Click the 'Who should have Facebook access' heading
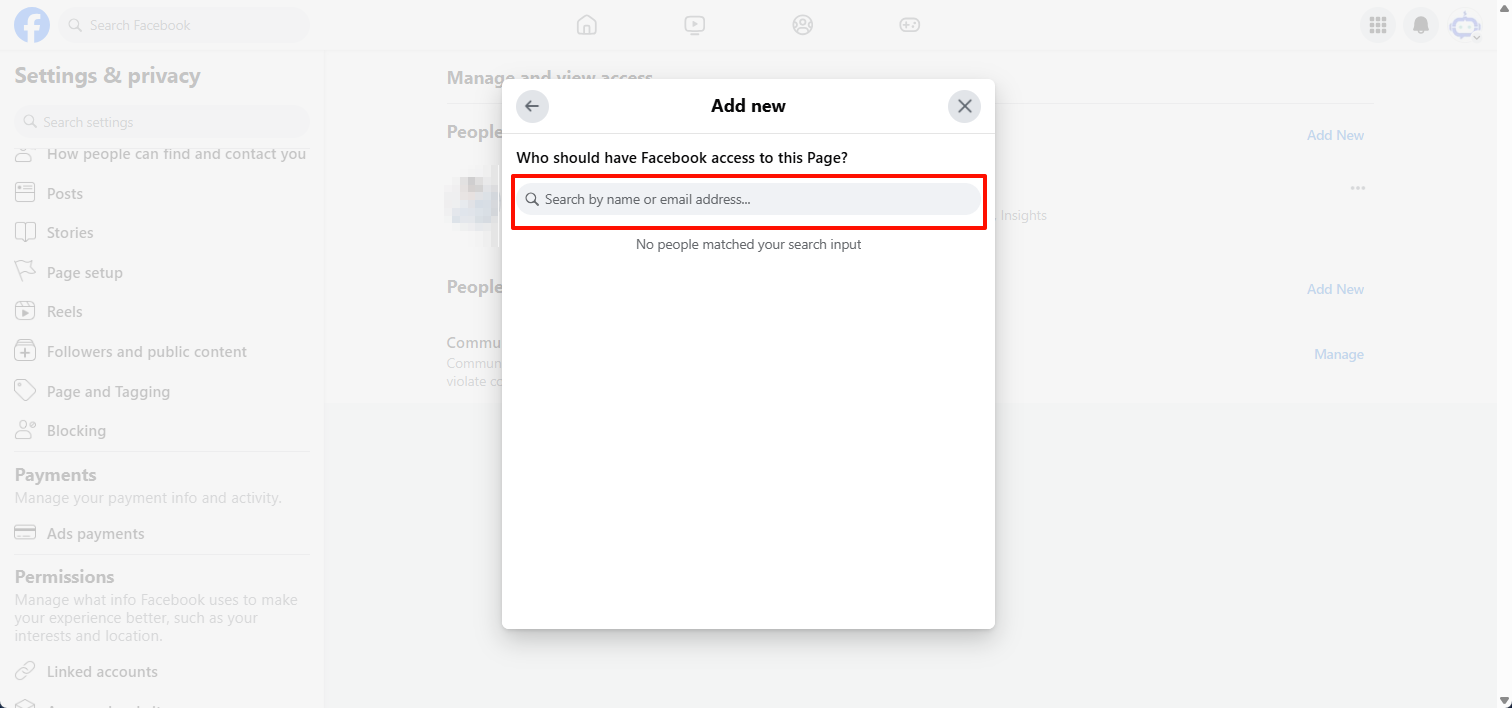This screenshot has height=708, width=1512. 682,158
